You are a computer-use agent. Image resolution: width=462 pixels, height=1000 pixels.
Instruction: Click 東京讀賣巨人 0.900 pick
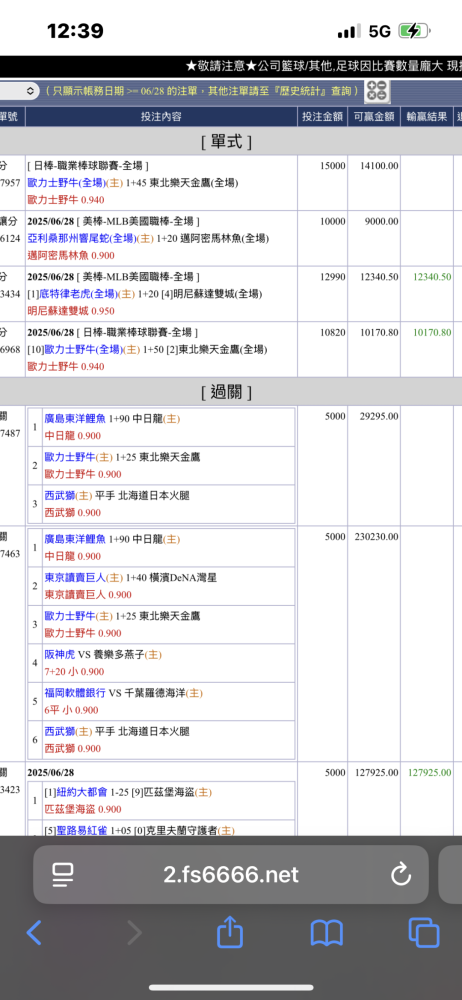pos(88,595)
